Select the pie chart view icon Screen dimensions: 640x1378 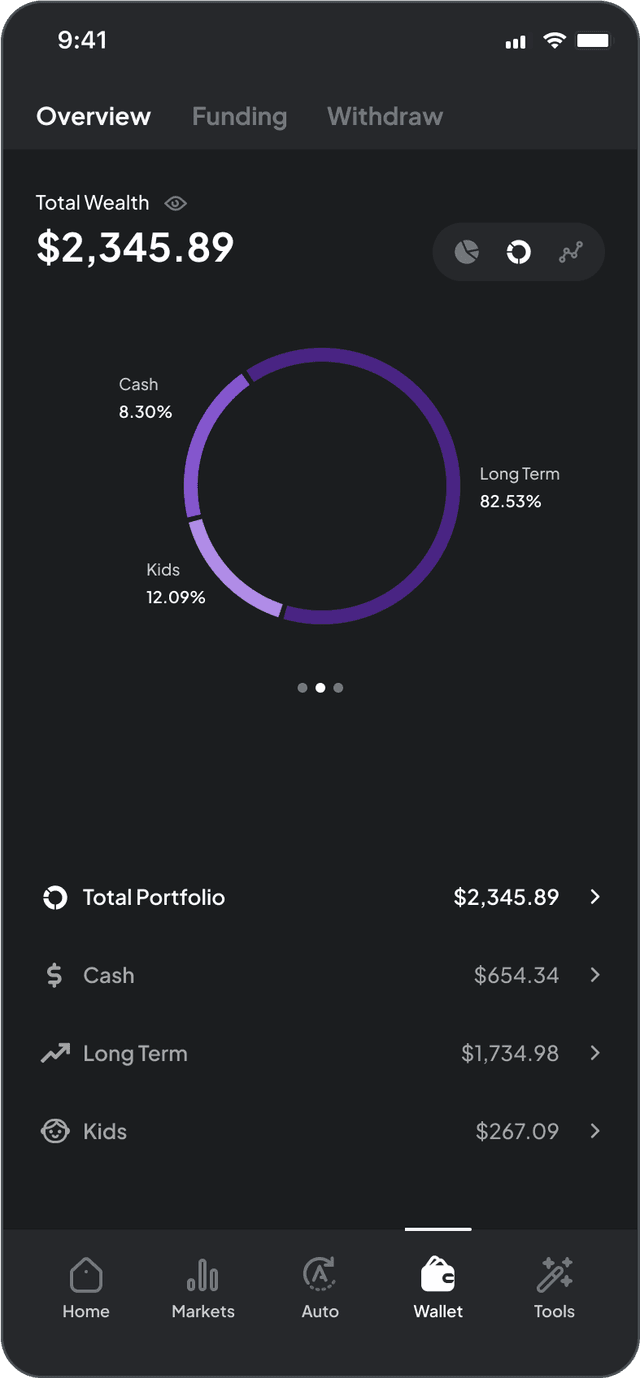point(466,252)
